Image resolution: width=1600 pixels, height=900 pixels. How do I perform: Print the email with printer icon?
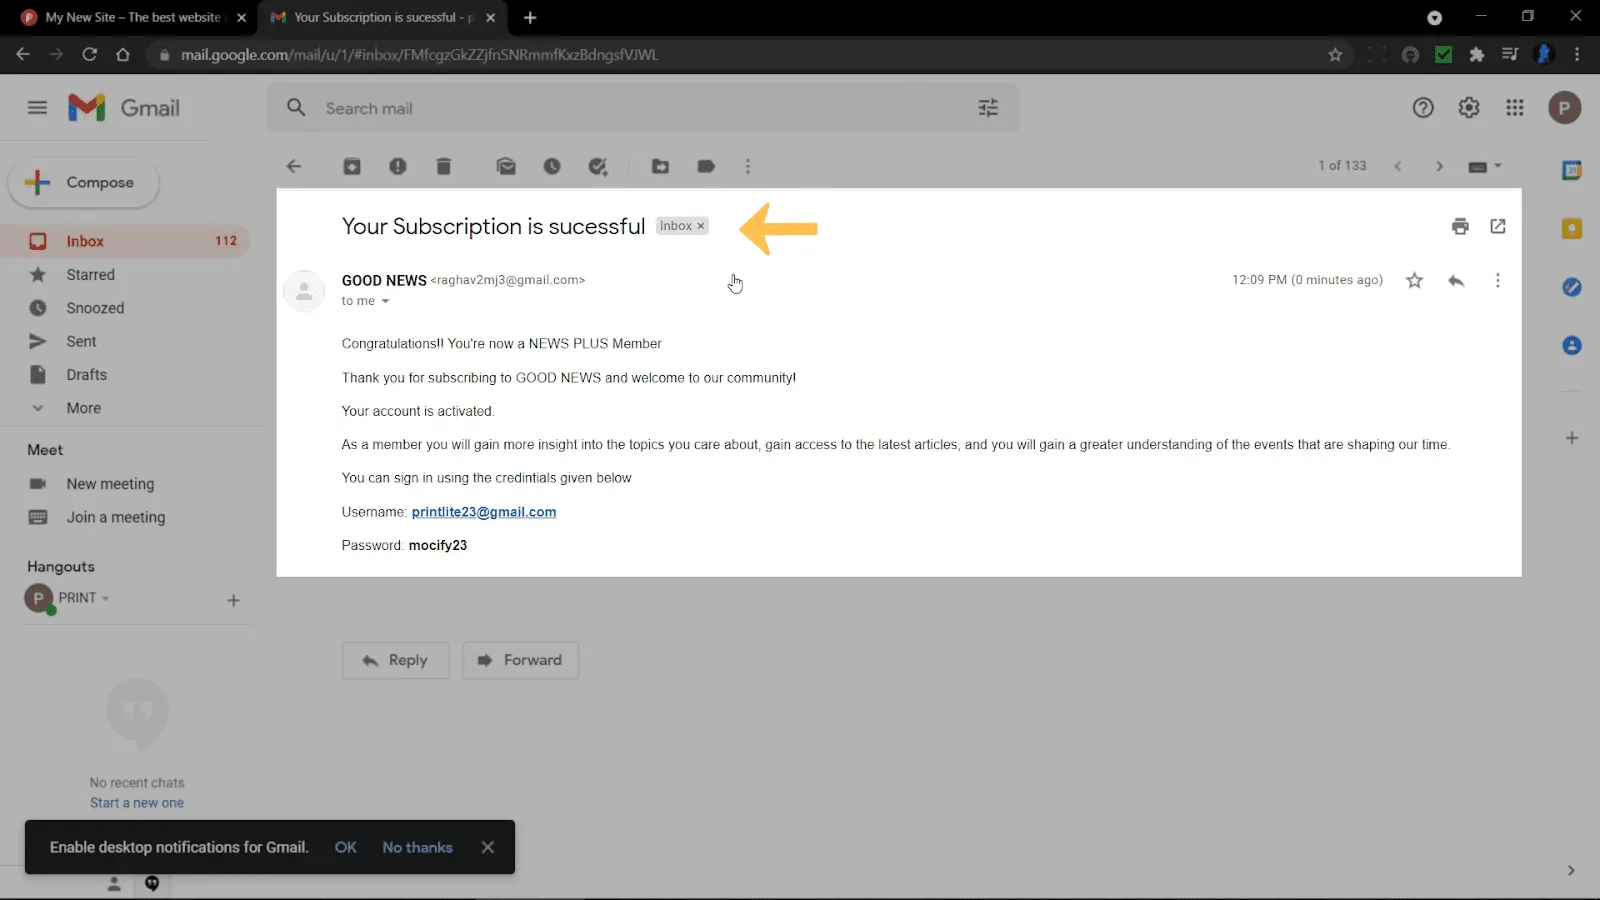[1460, 227]
